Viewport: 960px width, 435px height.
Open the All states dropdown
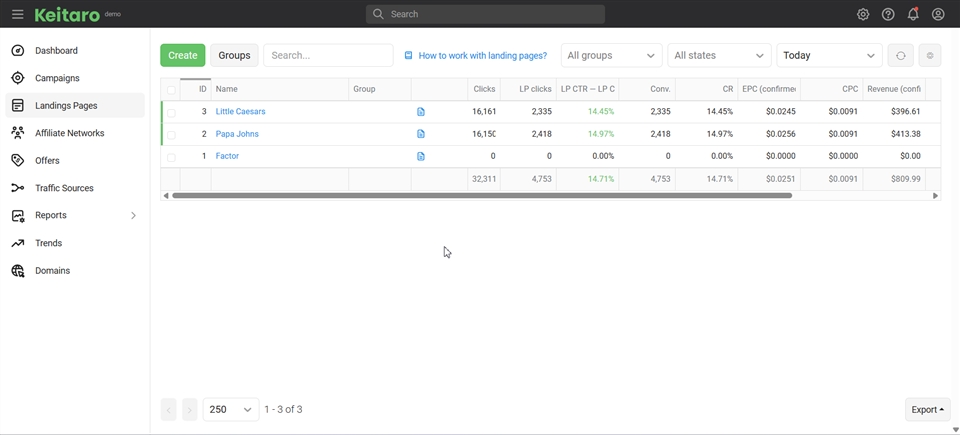pyautogui.click(x=719, y=56)
